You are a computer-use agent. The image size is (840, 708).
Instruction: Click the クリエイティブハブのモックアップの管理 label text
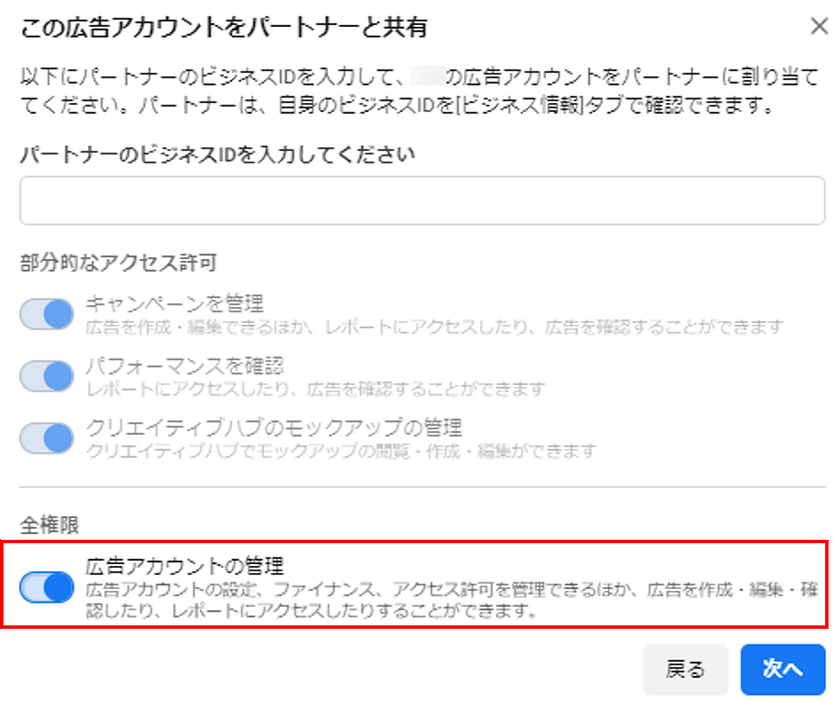click(274, 428)
